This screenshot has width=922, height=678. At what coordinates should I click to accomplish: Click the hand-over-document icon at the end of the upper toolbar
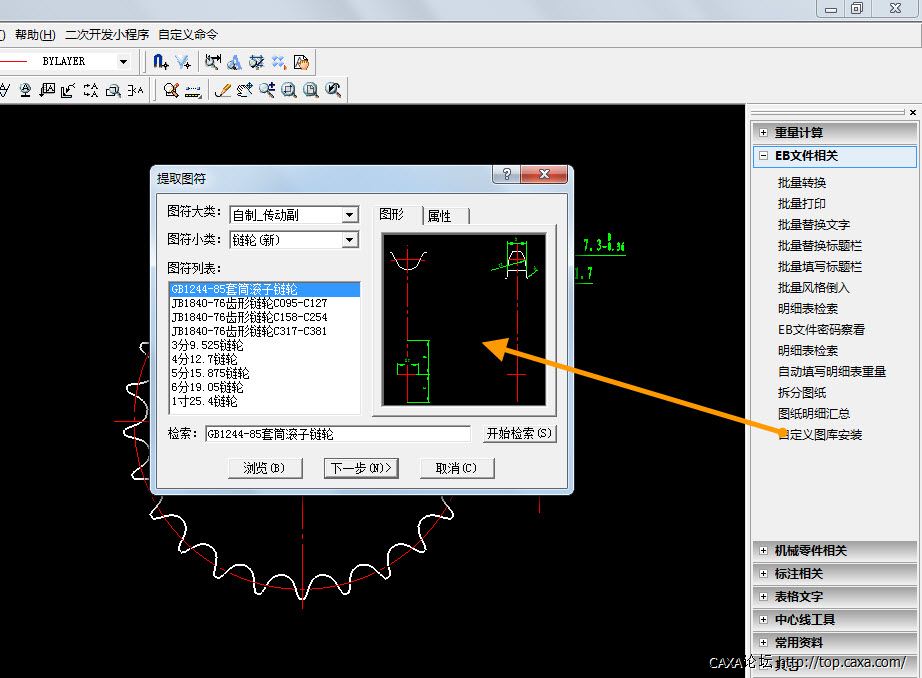pyautogui.click(x=301, y=62)
